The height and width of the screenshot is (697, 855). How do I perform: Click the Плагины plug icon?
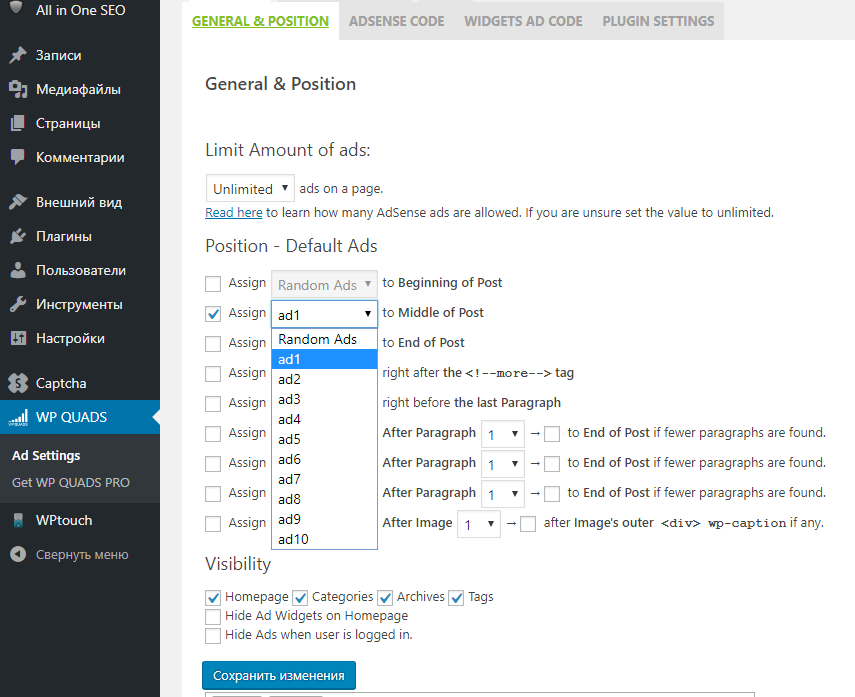pos(17,237)
